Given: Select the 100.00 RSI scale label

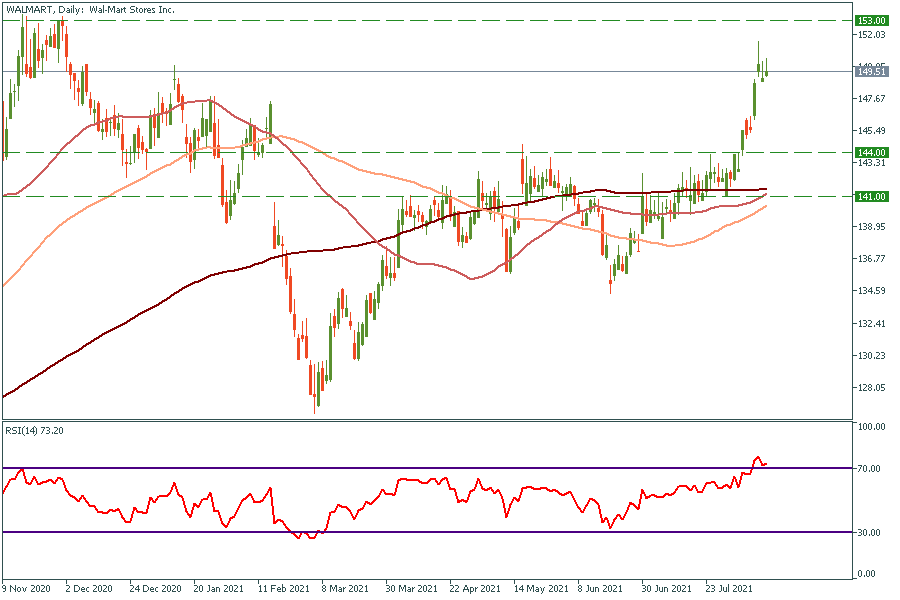Looking at the screenshot, I should [x=872, y=427].
